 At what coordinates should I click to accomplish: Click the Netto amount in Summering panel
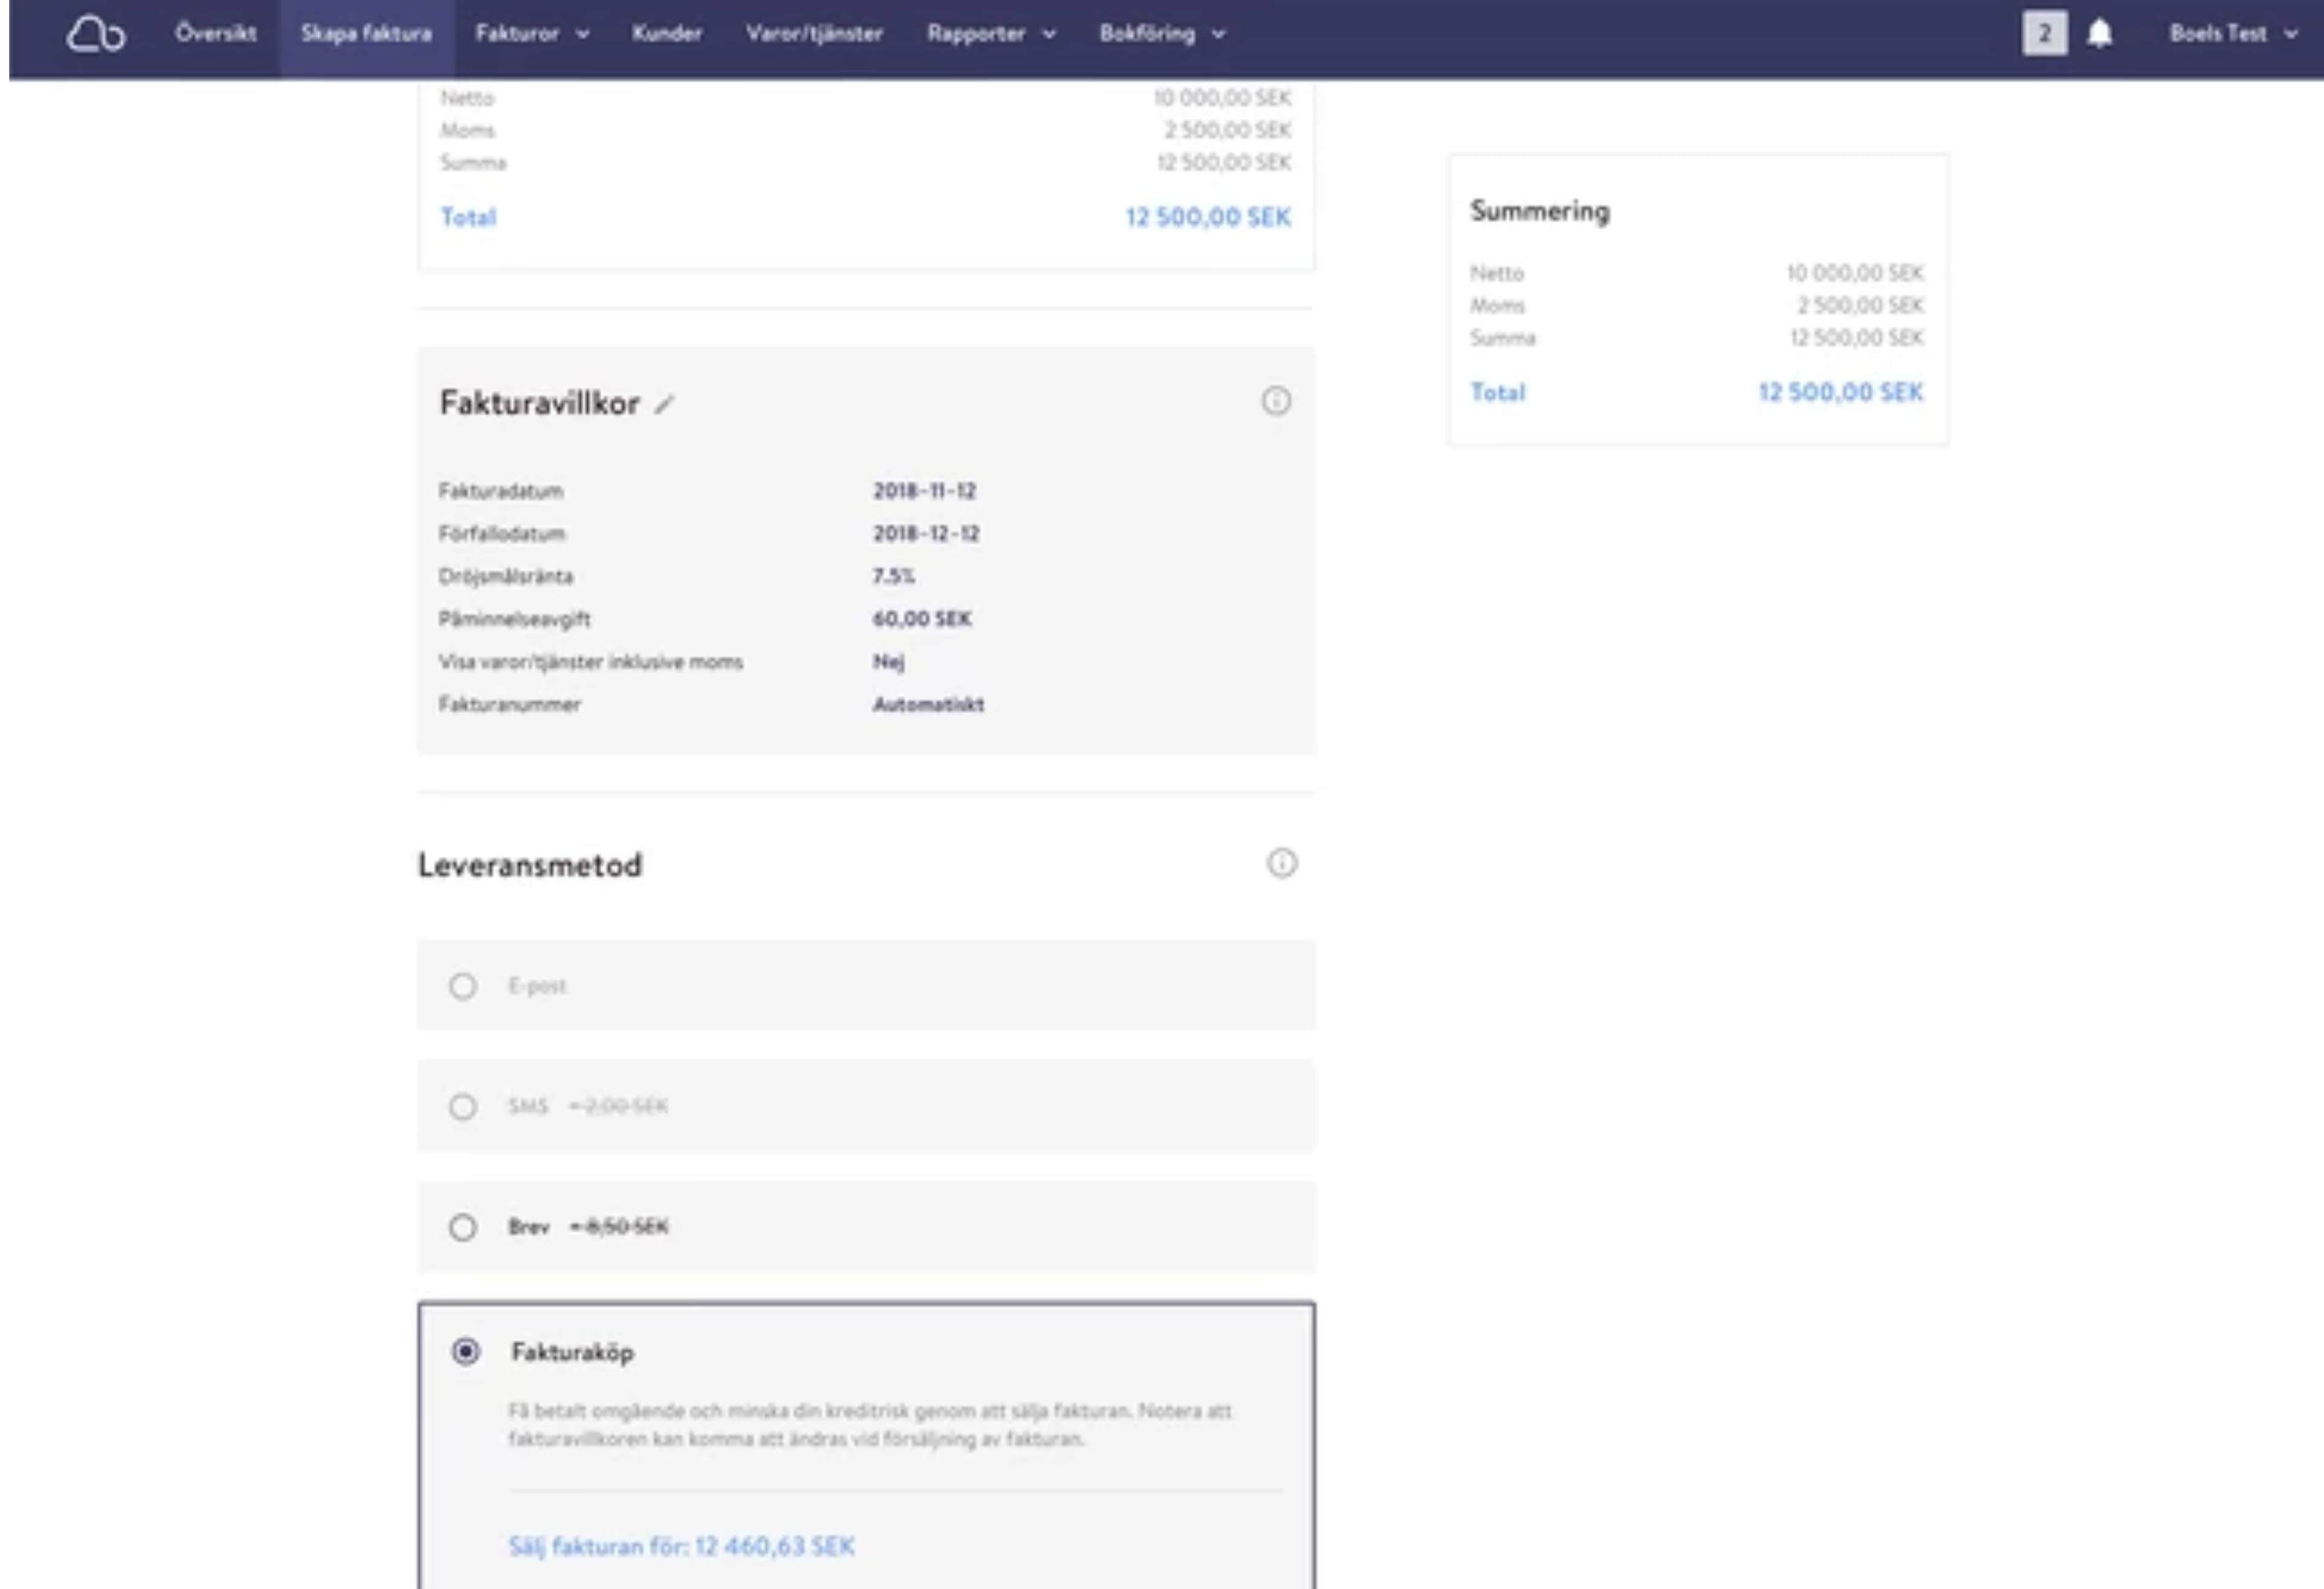coord(1854,273)
